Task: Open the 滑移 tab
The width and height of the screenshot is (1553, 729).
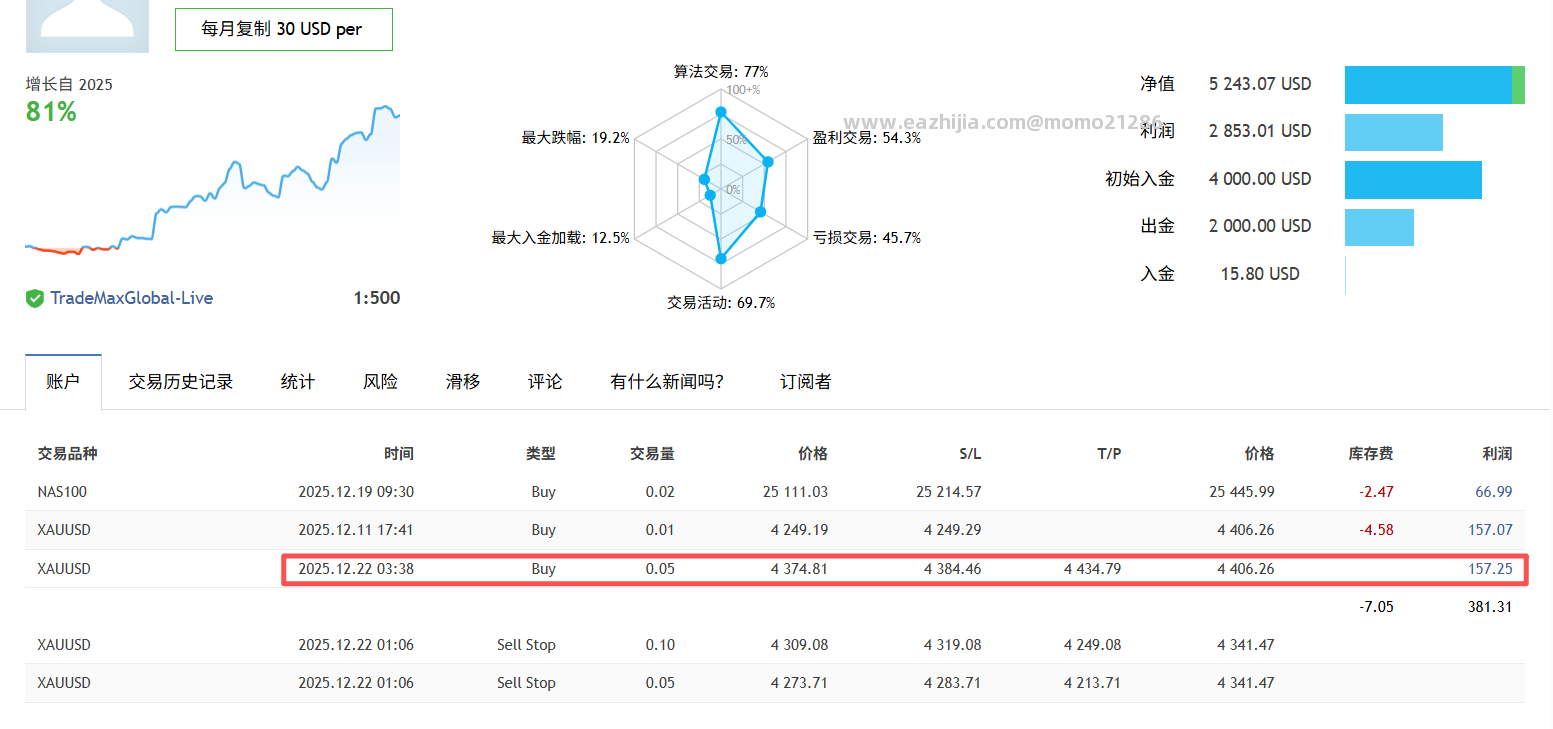Action: [x=463, y=382]
